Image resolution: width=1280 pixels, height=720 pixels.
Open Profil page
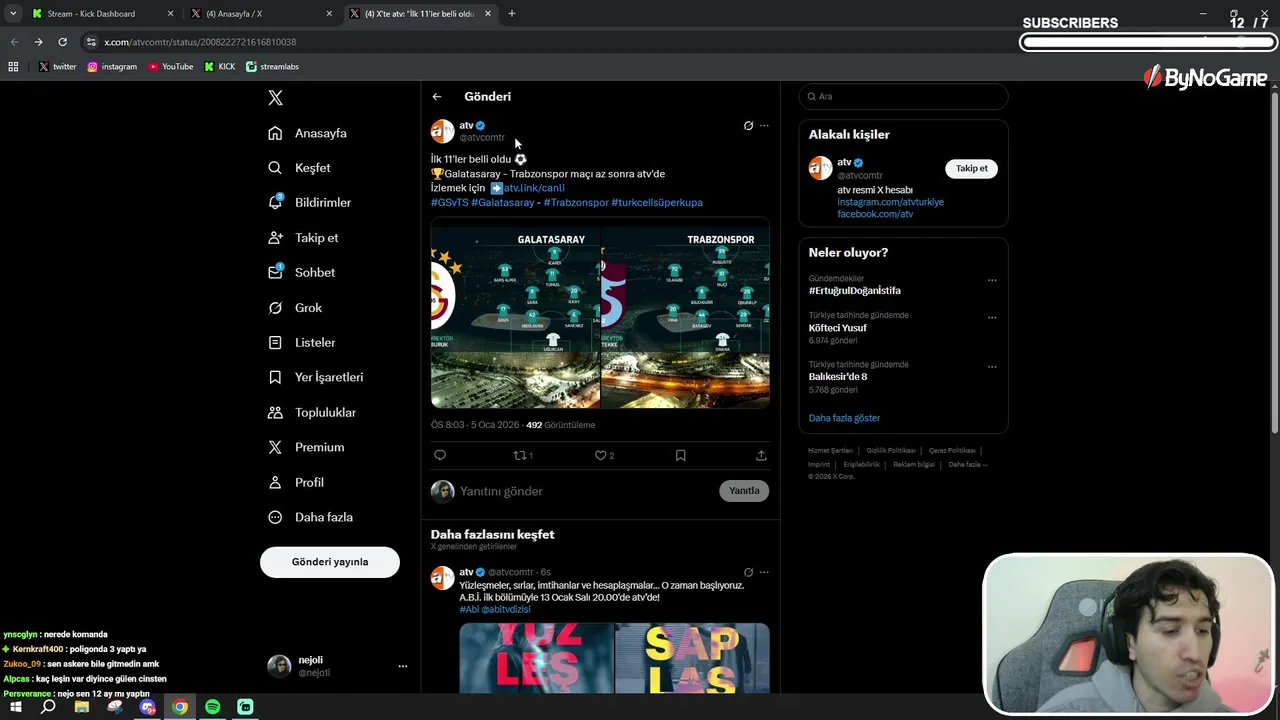coord(296,482)
